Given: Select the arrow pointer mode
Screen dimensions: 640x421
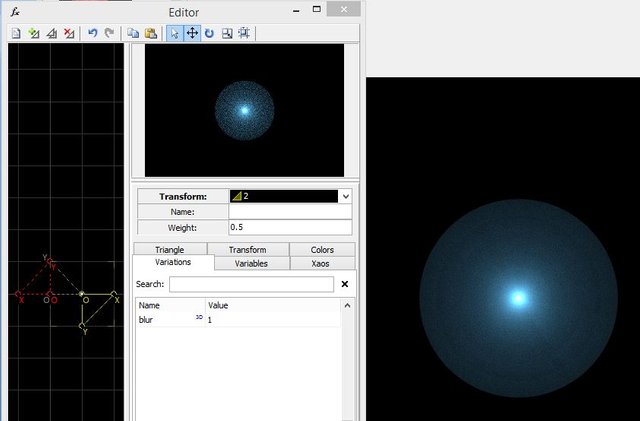Looking at the screenshot, I should tap(175, 33).
